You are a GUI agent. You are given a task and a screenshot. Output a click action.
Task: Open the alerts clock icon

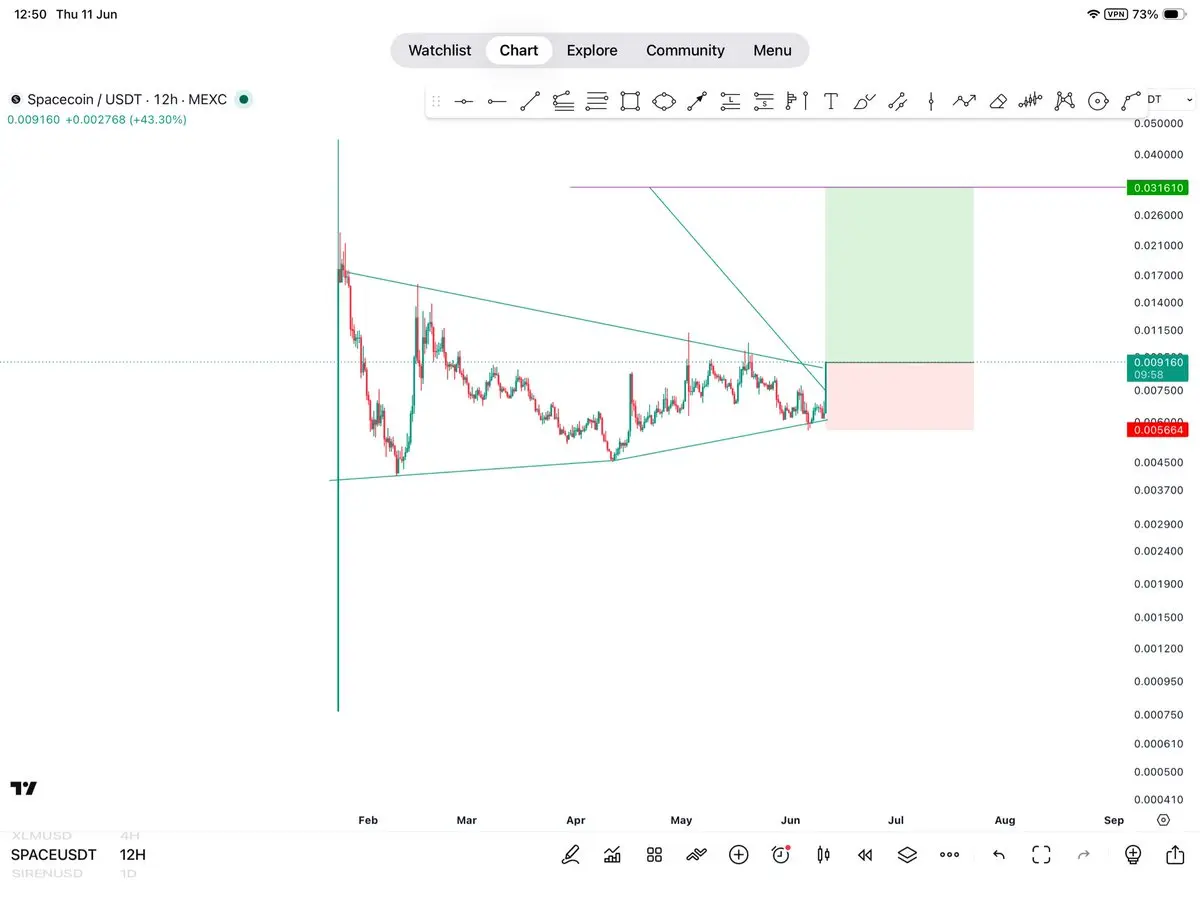point(781,855)
